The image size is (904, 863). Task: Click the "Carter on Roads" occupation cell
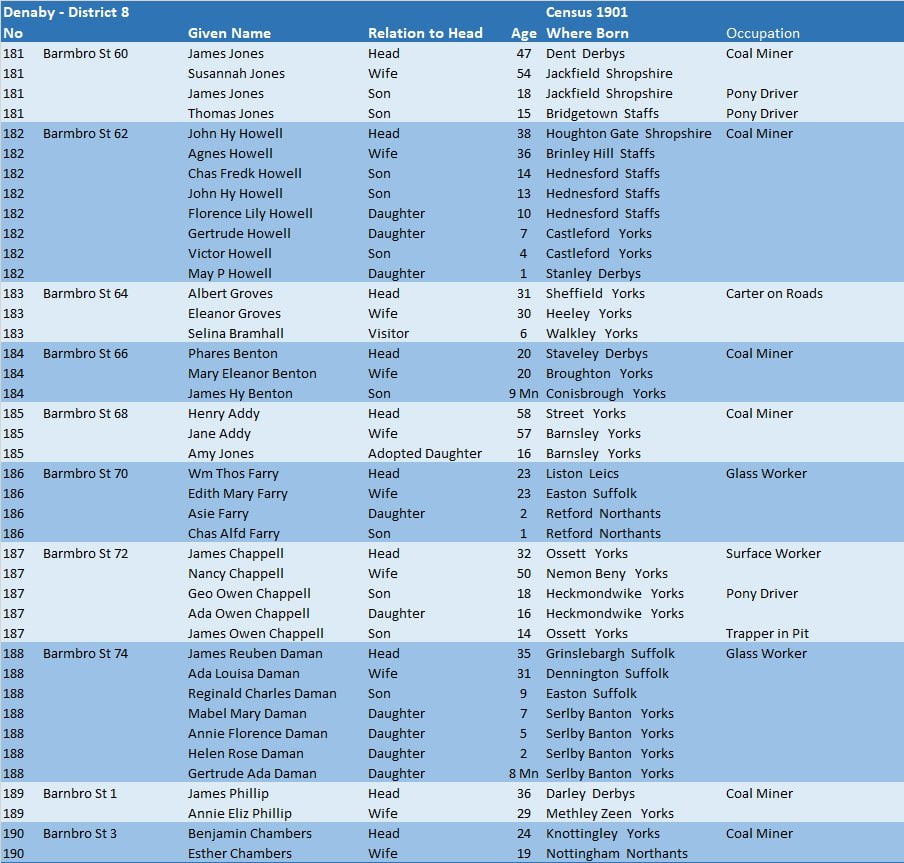(774, 293)
